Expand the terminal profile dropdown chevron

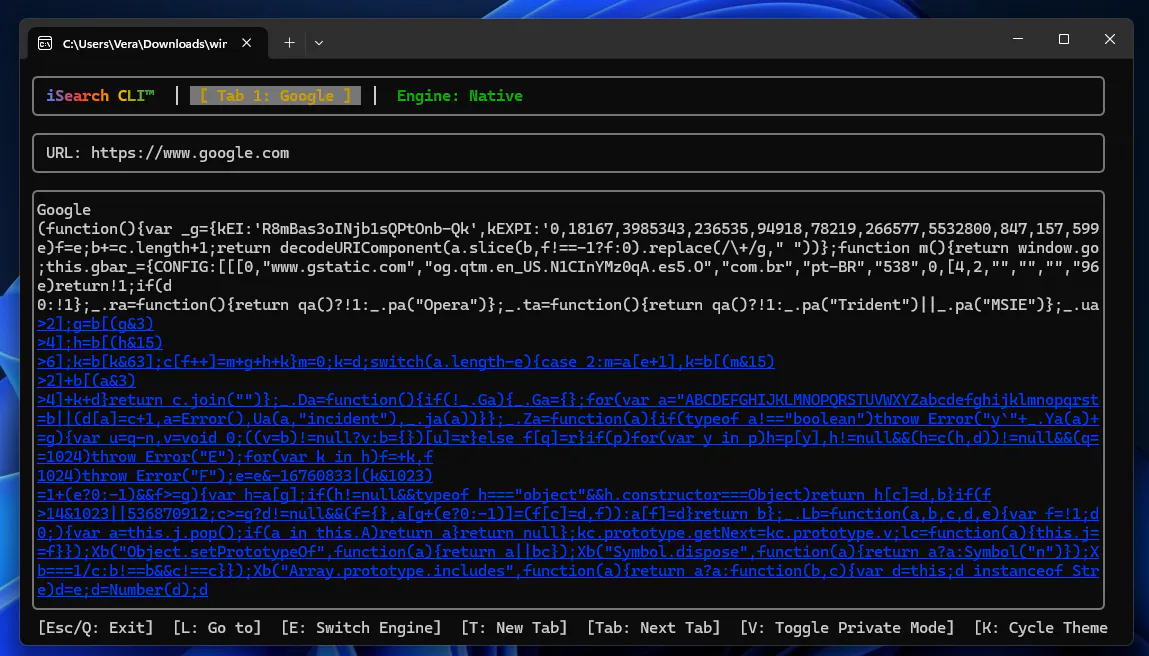319,43
